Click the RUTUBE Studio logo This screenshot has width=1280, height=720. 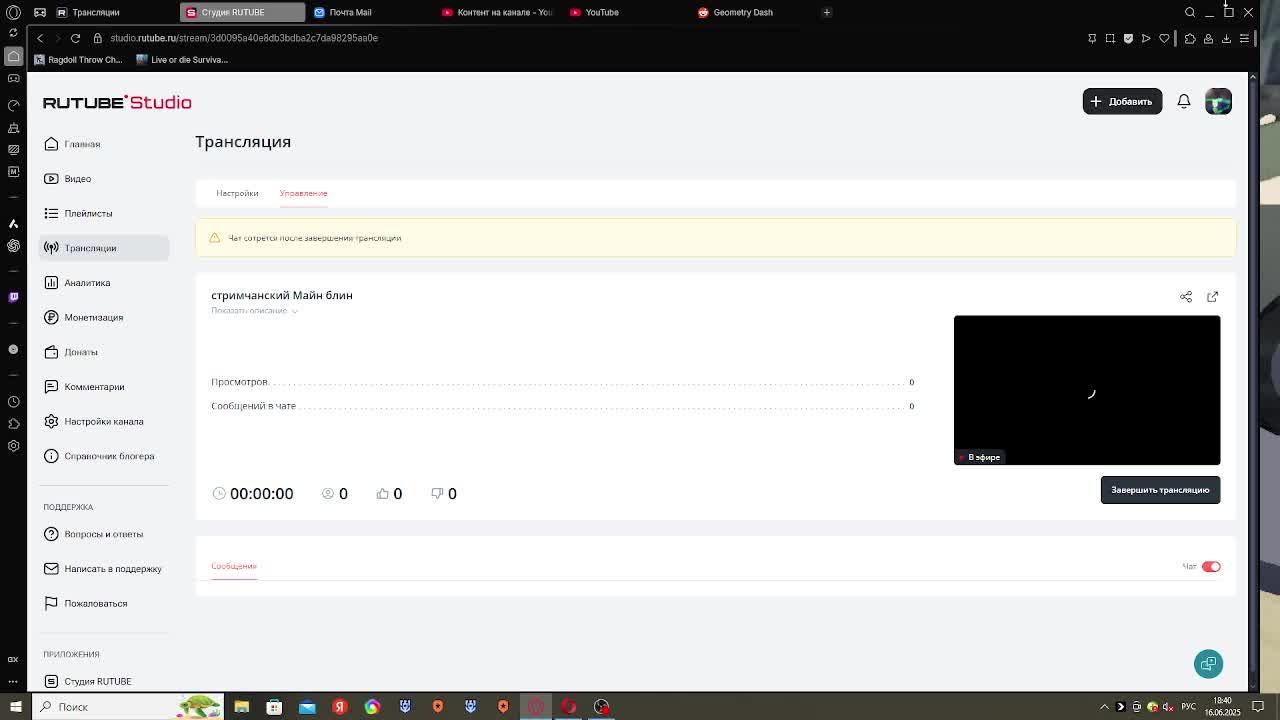pyautogui.click(x=117, y=102)
